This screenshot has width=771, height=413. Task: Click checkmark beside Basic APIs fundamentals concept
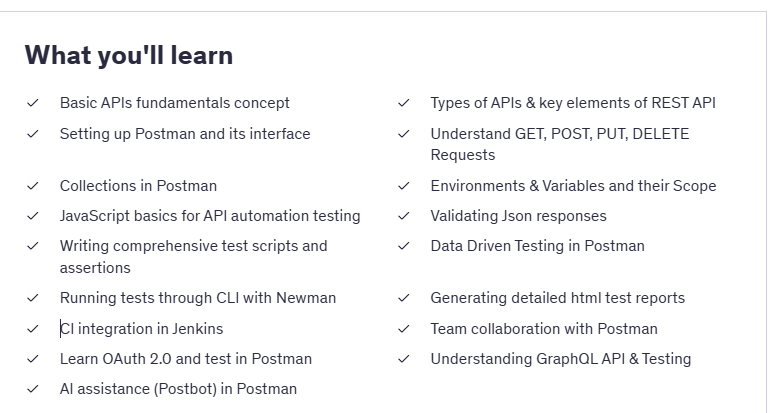pos(33,103)
